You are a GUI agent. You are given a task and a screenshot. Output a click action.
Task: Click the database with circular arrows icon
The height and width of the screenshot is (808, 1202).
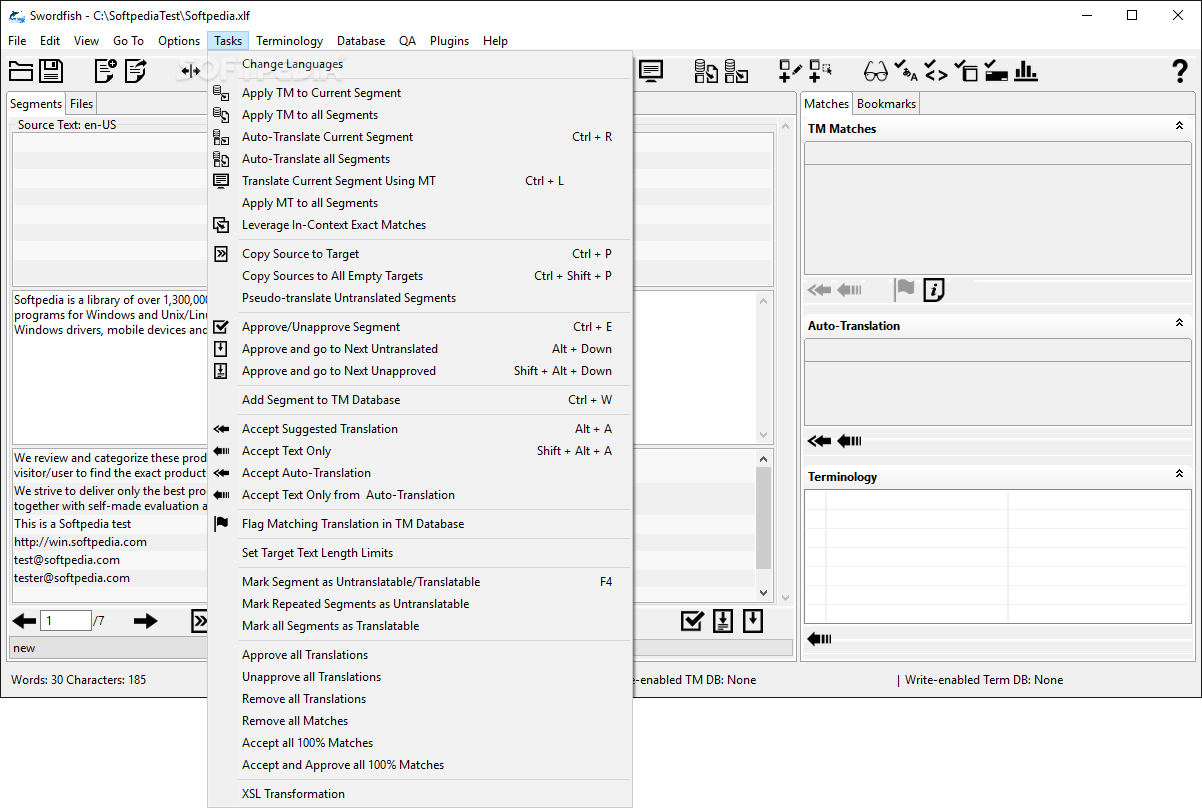(706, 71)
